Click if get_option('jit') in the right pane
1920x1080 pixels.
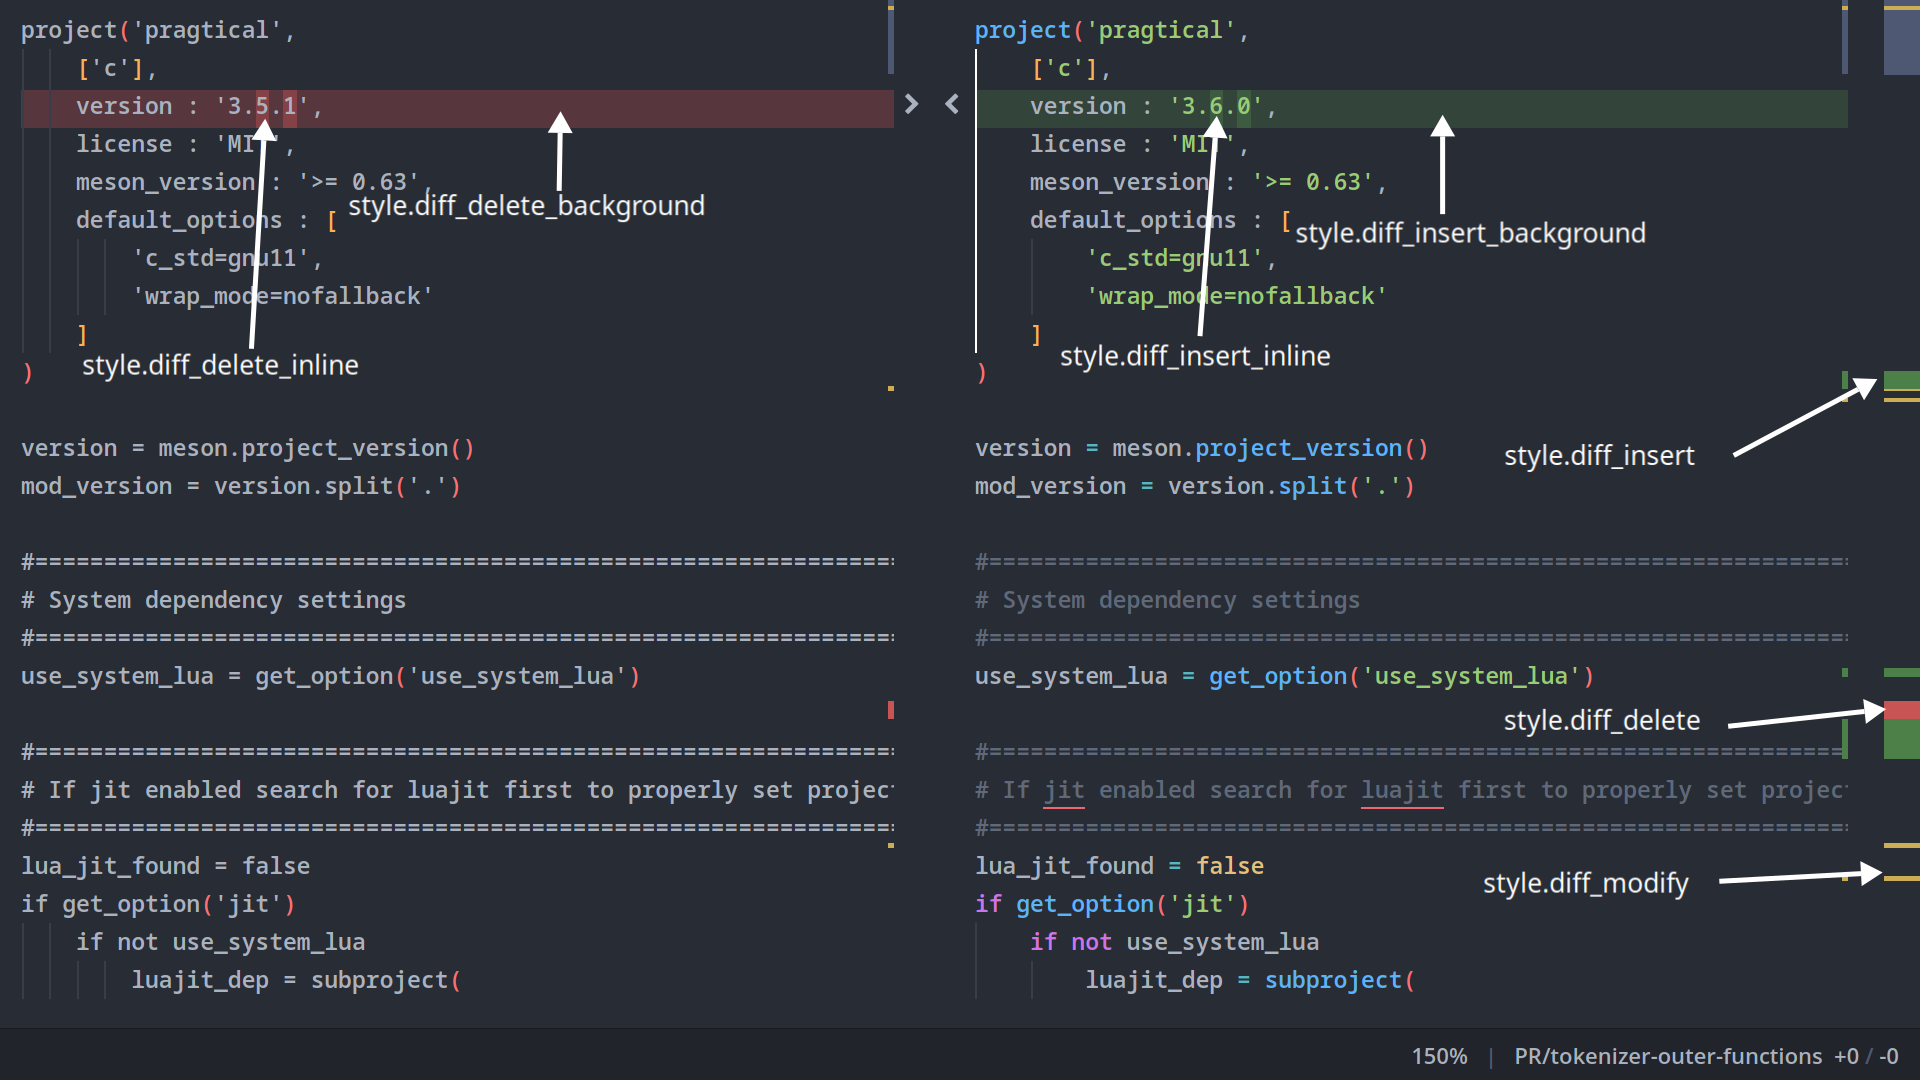(1112, 905)
